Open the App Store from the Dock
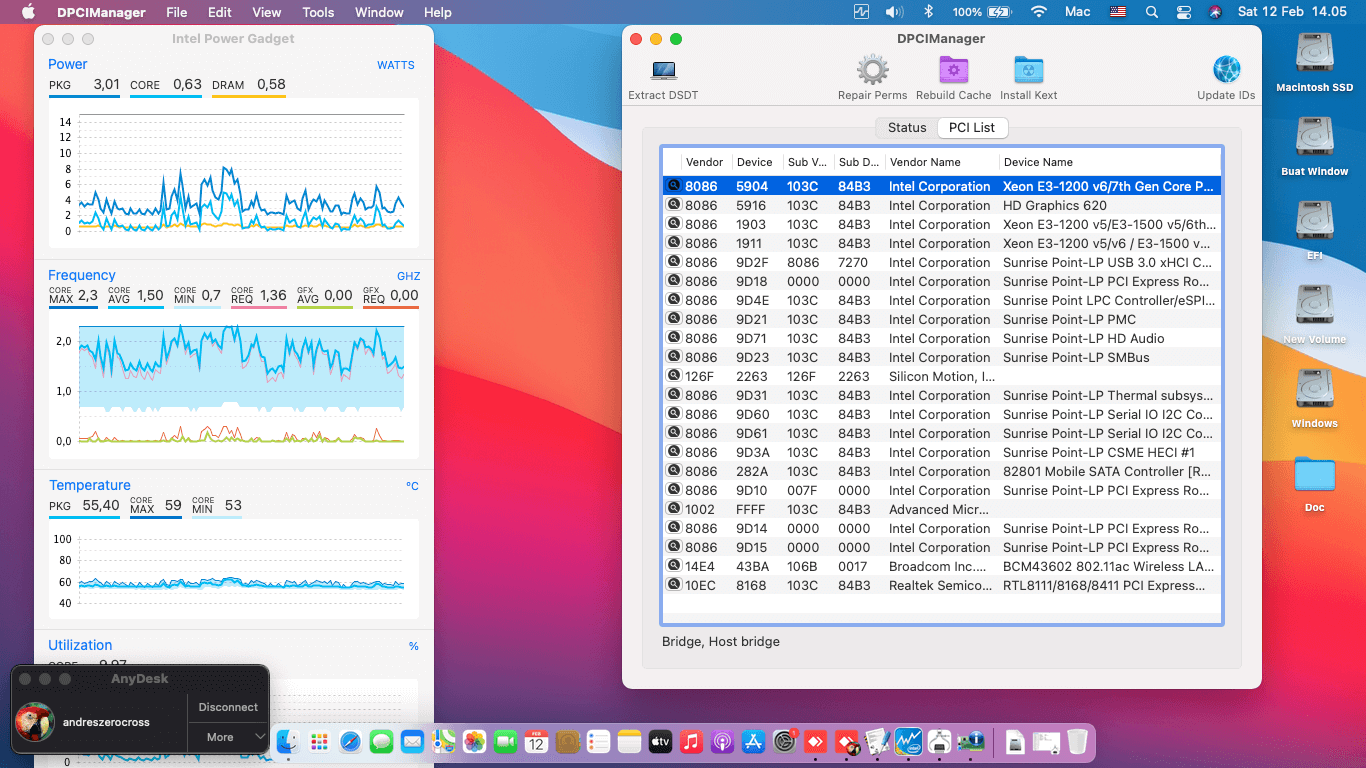Image resolution: width=1366 pixels, height=768 pixels. coord(753,742)
